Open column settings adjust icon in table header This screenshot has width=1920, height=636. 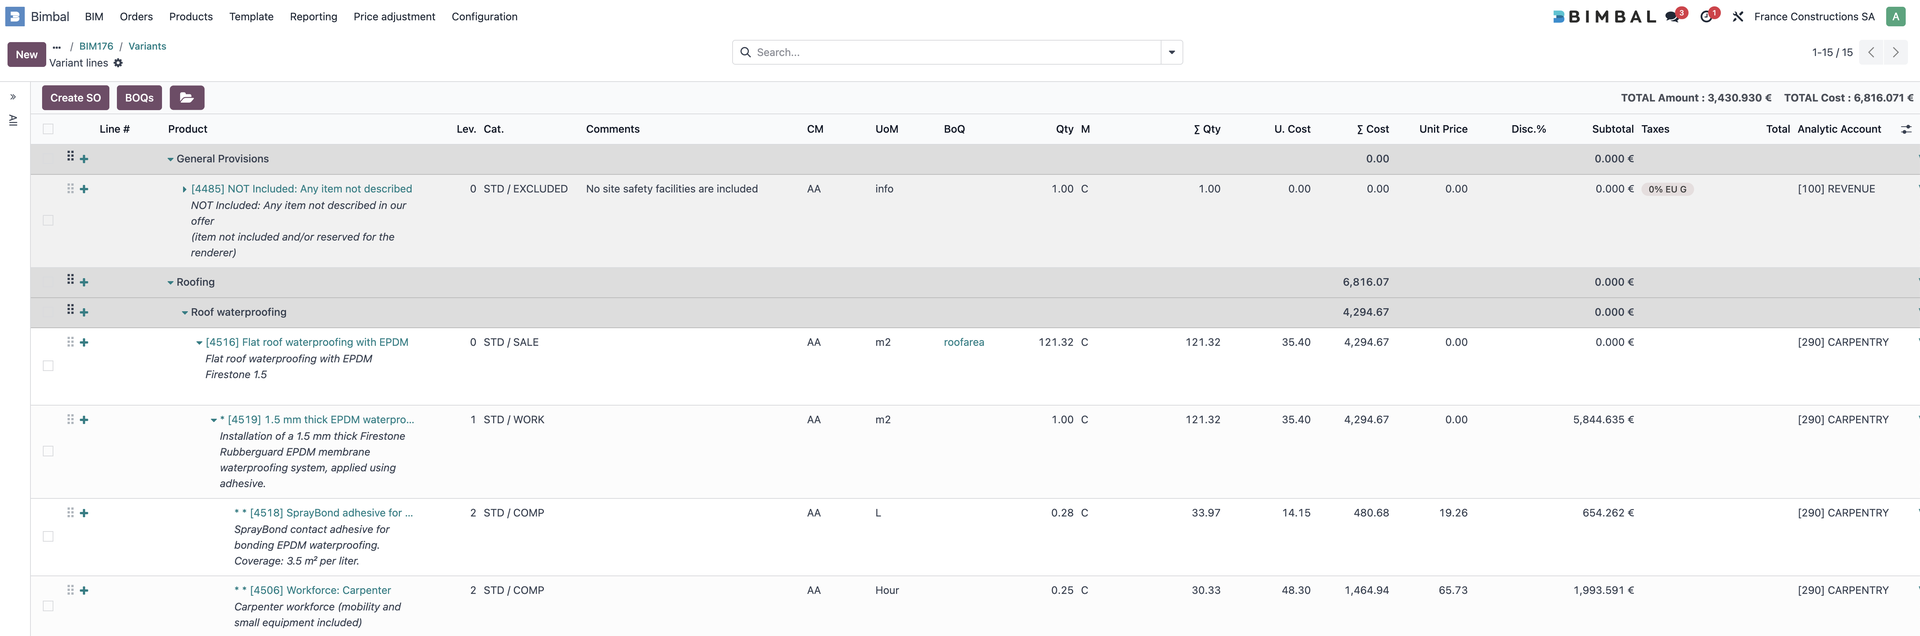tap(1905, 129)
